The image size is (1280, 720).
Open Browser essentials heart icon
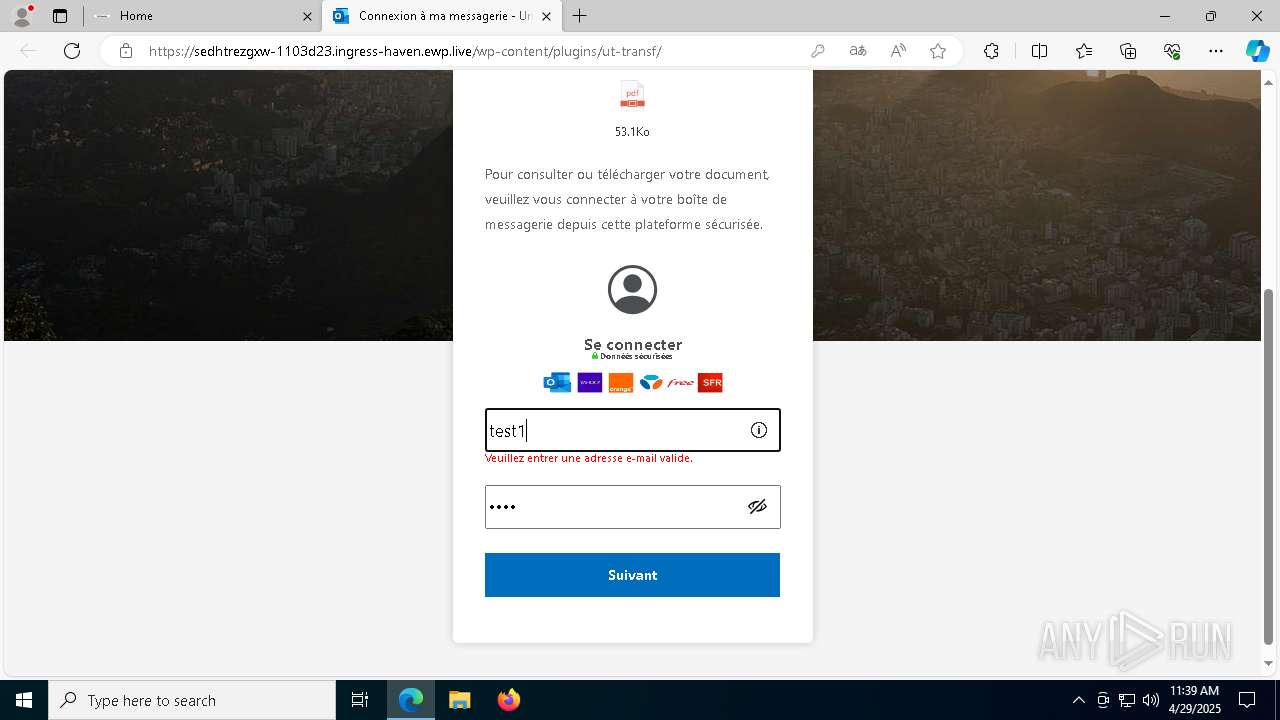(x=1172, y=51)
